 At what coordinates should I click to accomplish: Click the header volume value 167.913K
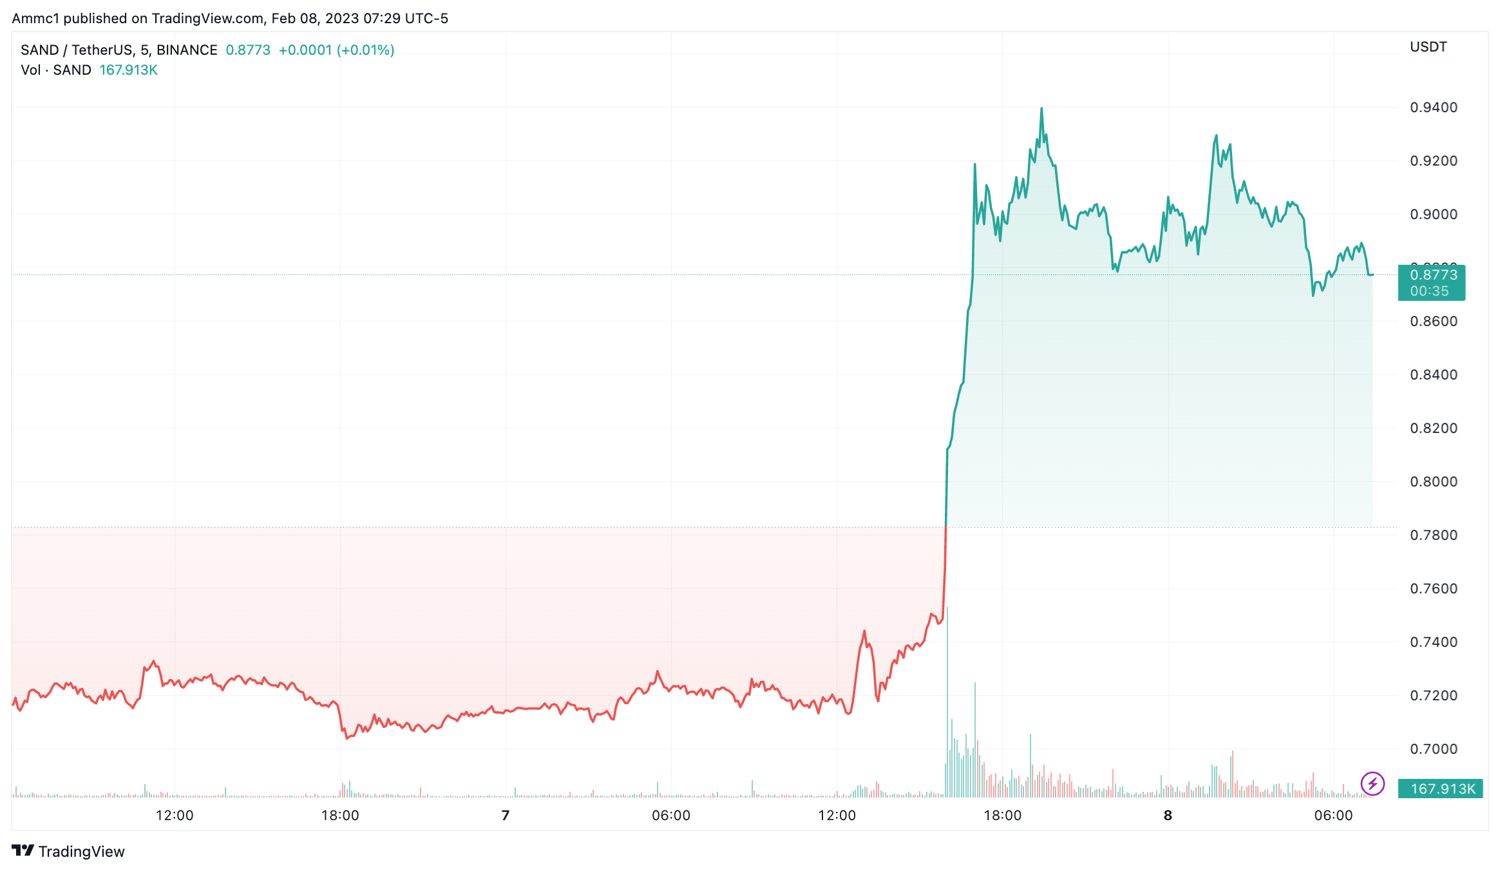[129, 70]
